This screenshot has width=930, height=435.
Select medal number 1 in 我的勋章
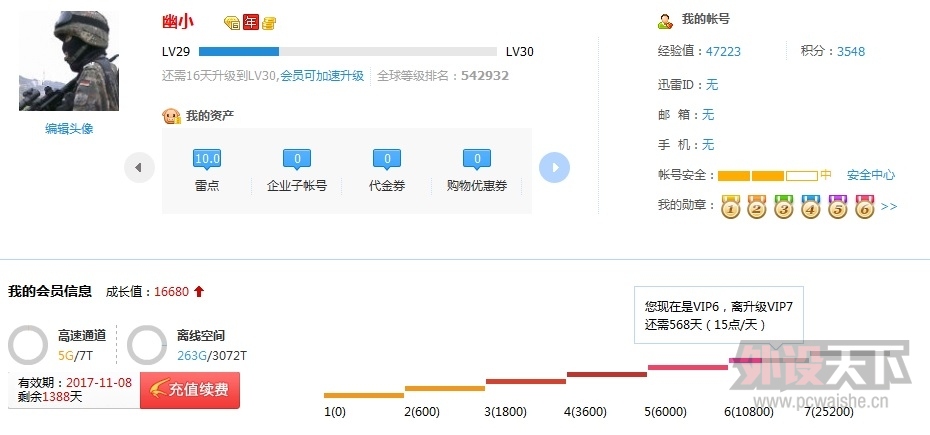point(731,207)
